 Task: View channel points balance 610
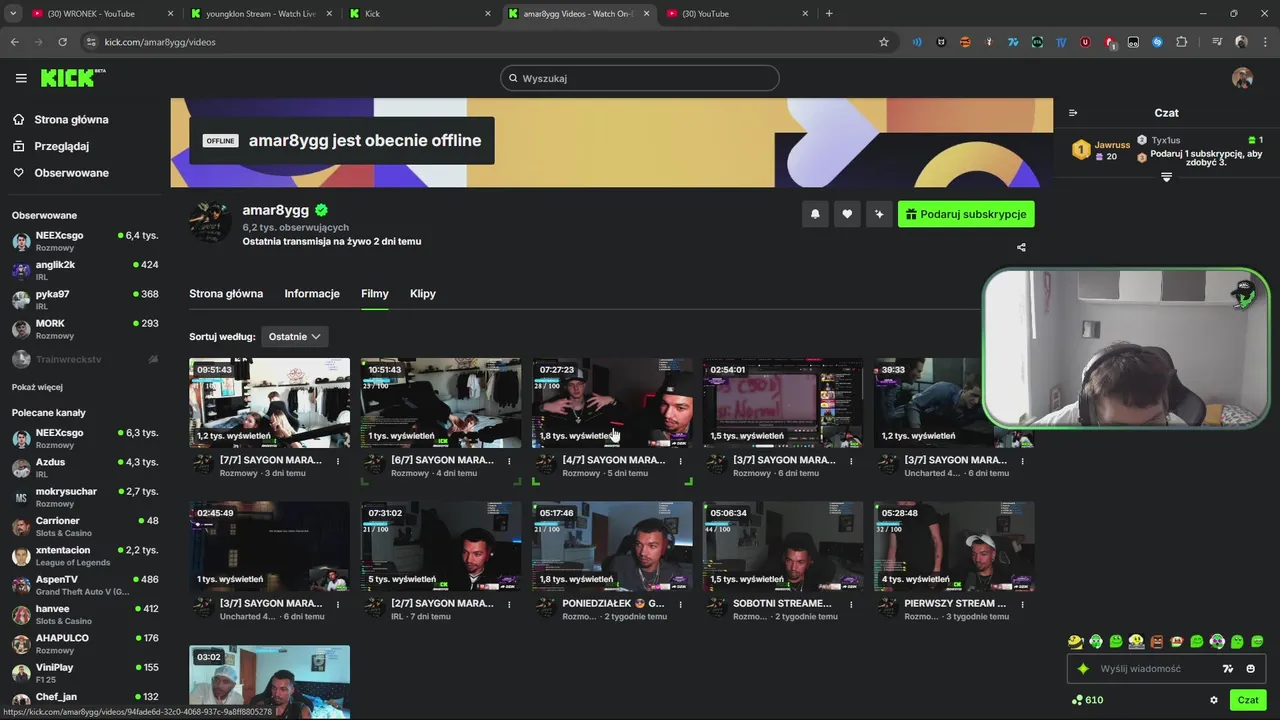1087,700
